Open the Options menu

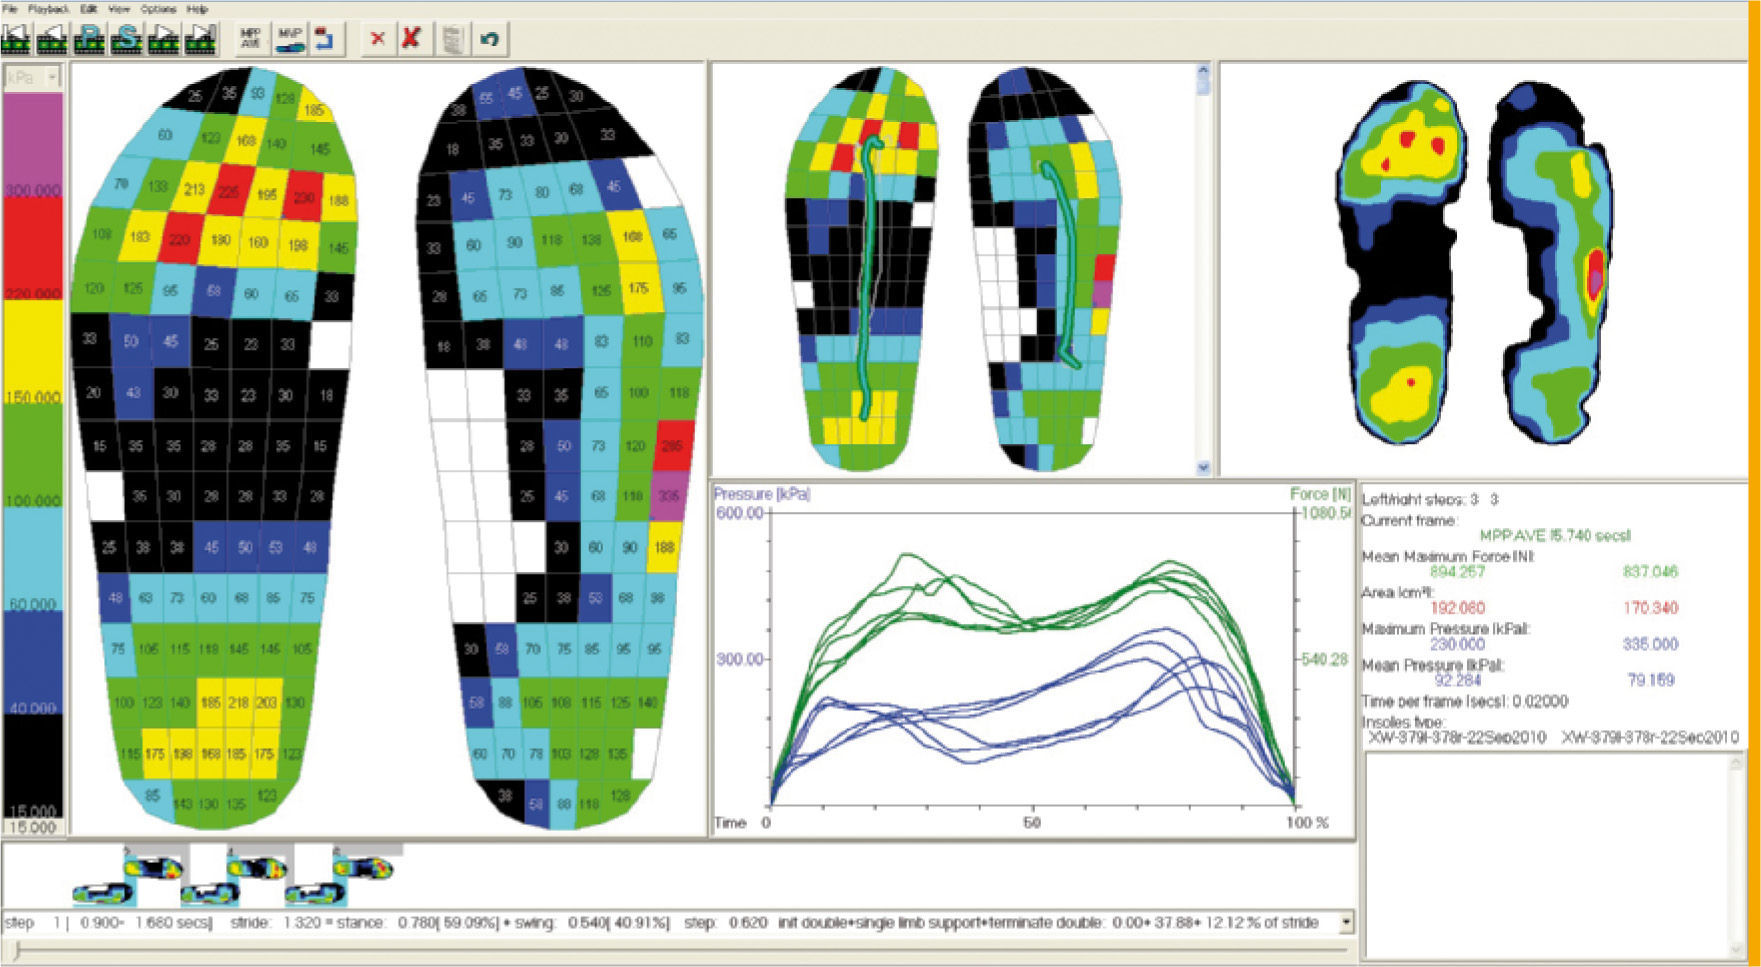[x=157, y=9]
